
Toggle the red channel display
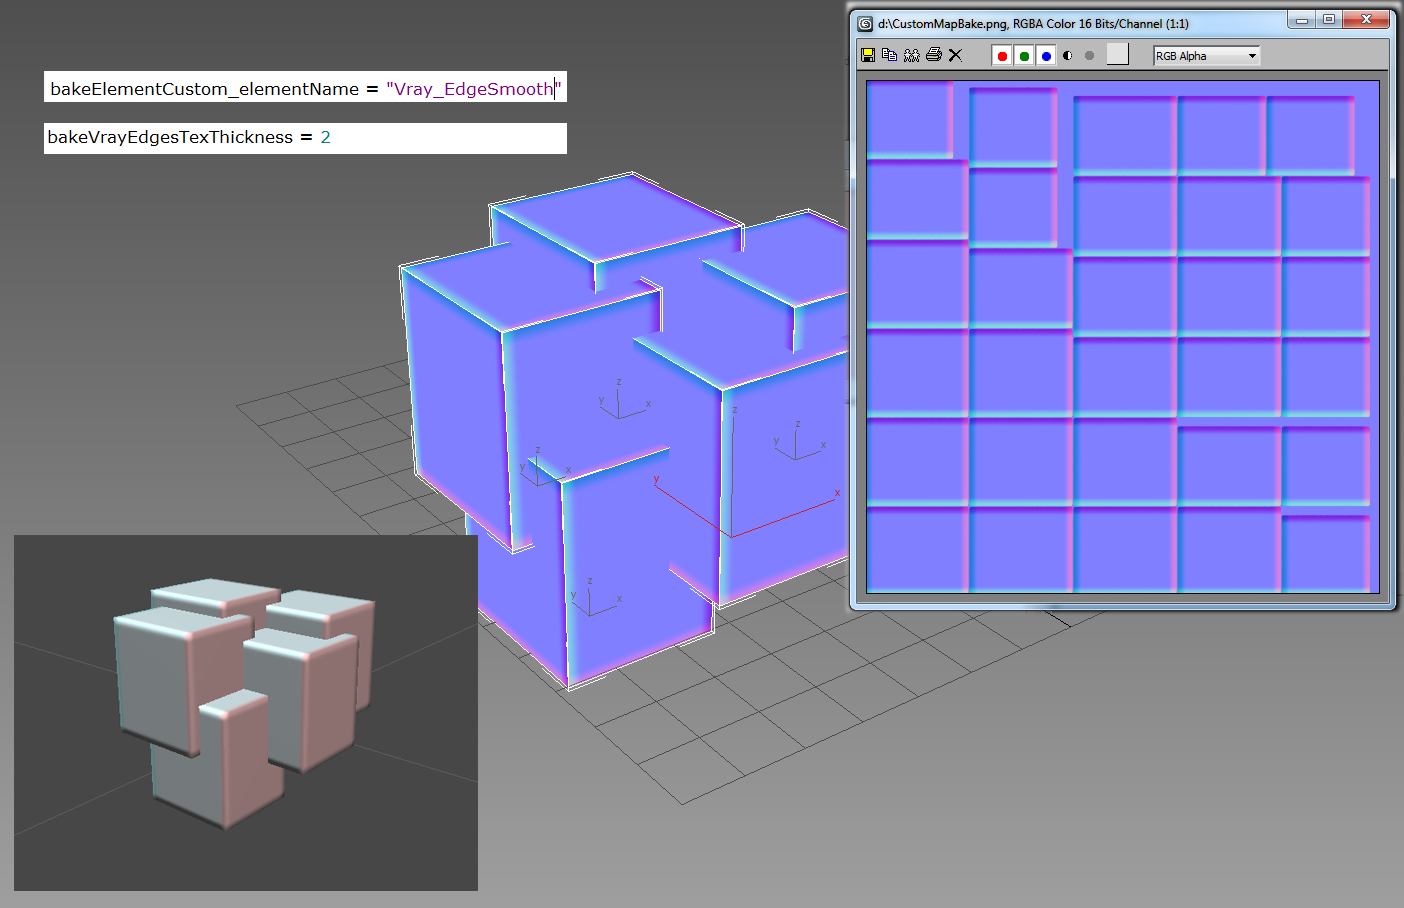(1002, 56)
